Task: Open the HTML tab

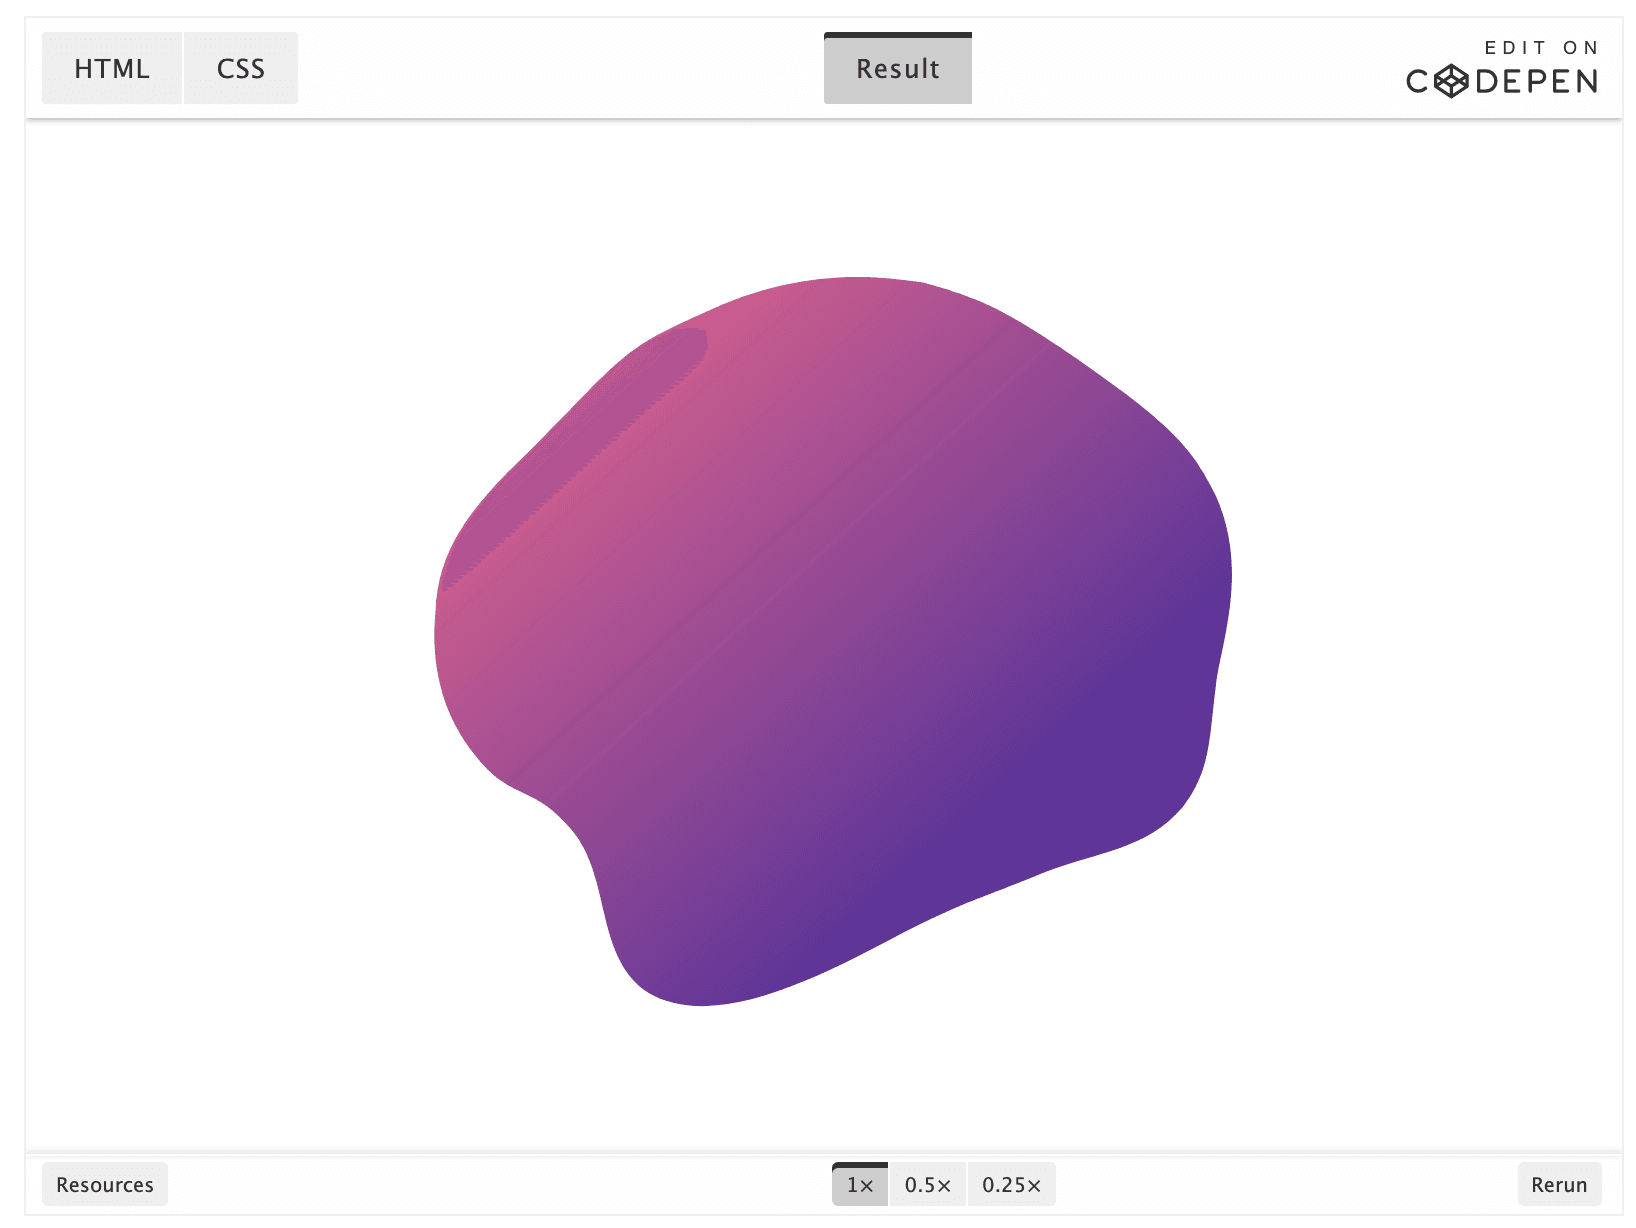Action: (112, 68)
